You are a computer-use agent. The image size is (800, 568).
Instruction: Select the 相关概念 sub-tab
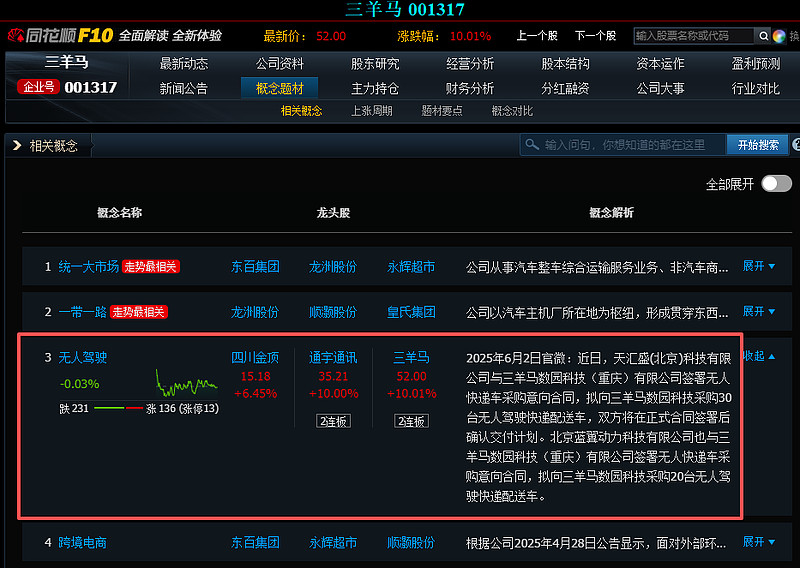(x=302, y=111)
